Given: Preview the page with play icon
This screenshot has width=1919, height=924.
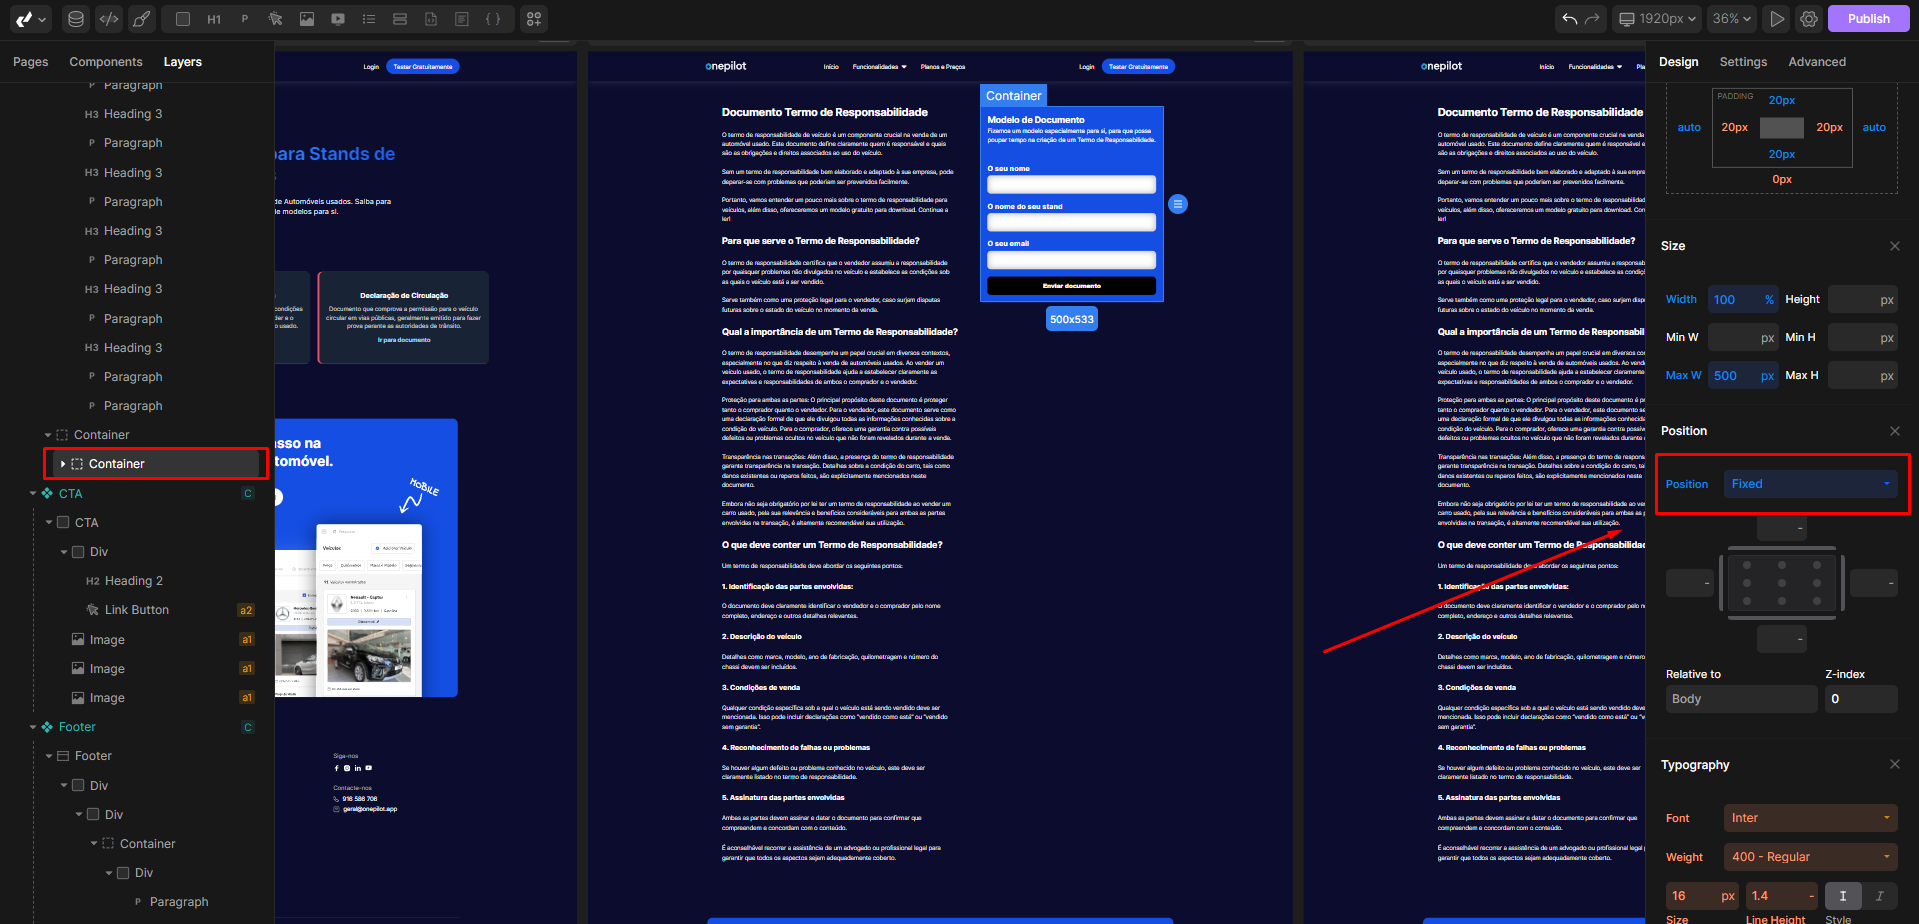Looking at the screenshot, I should [x=1777, y=19].
